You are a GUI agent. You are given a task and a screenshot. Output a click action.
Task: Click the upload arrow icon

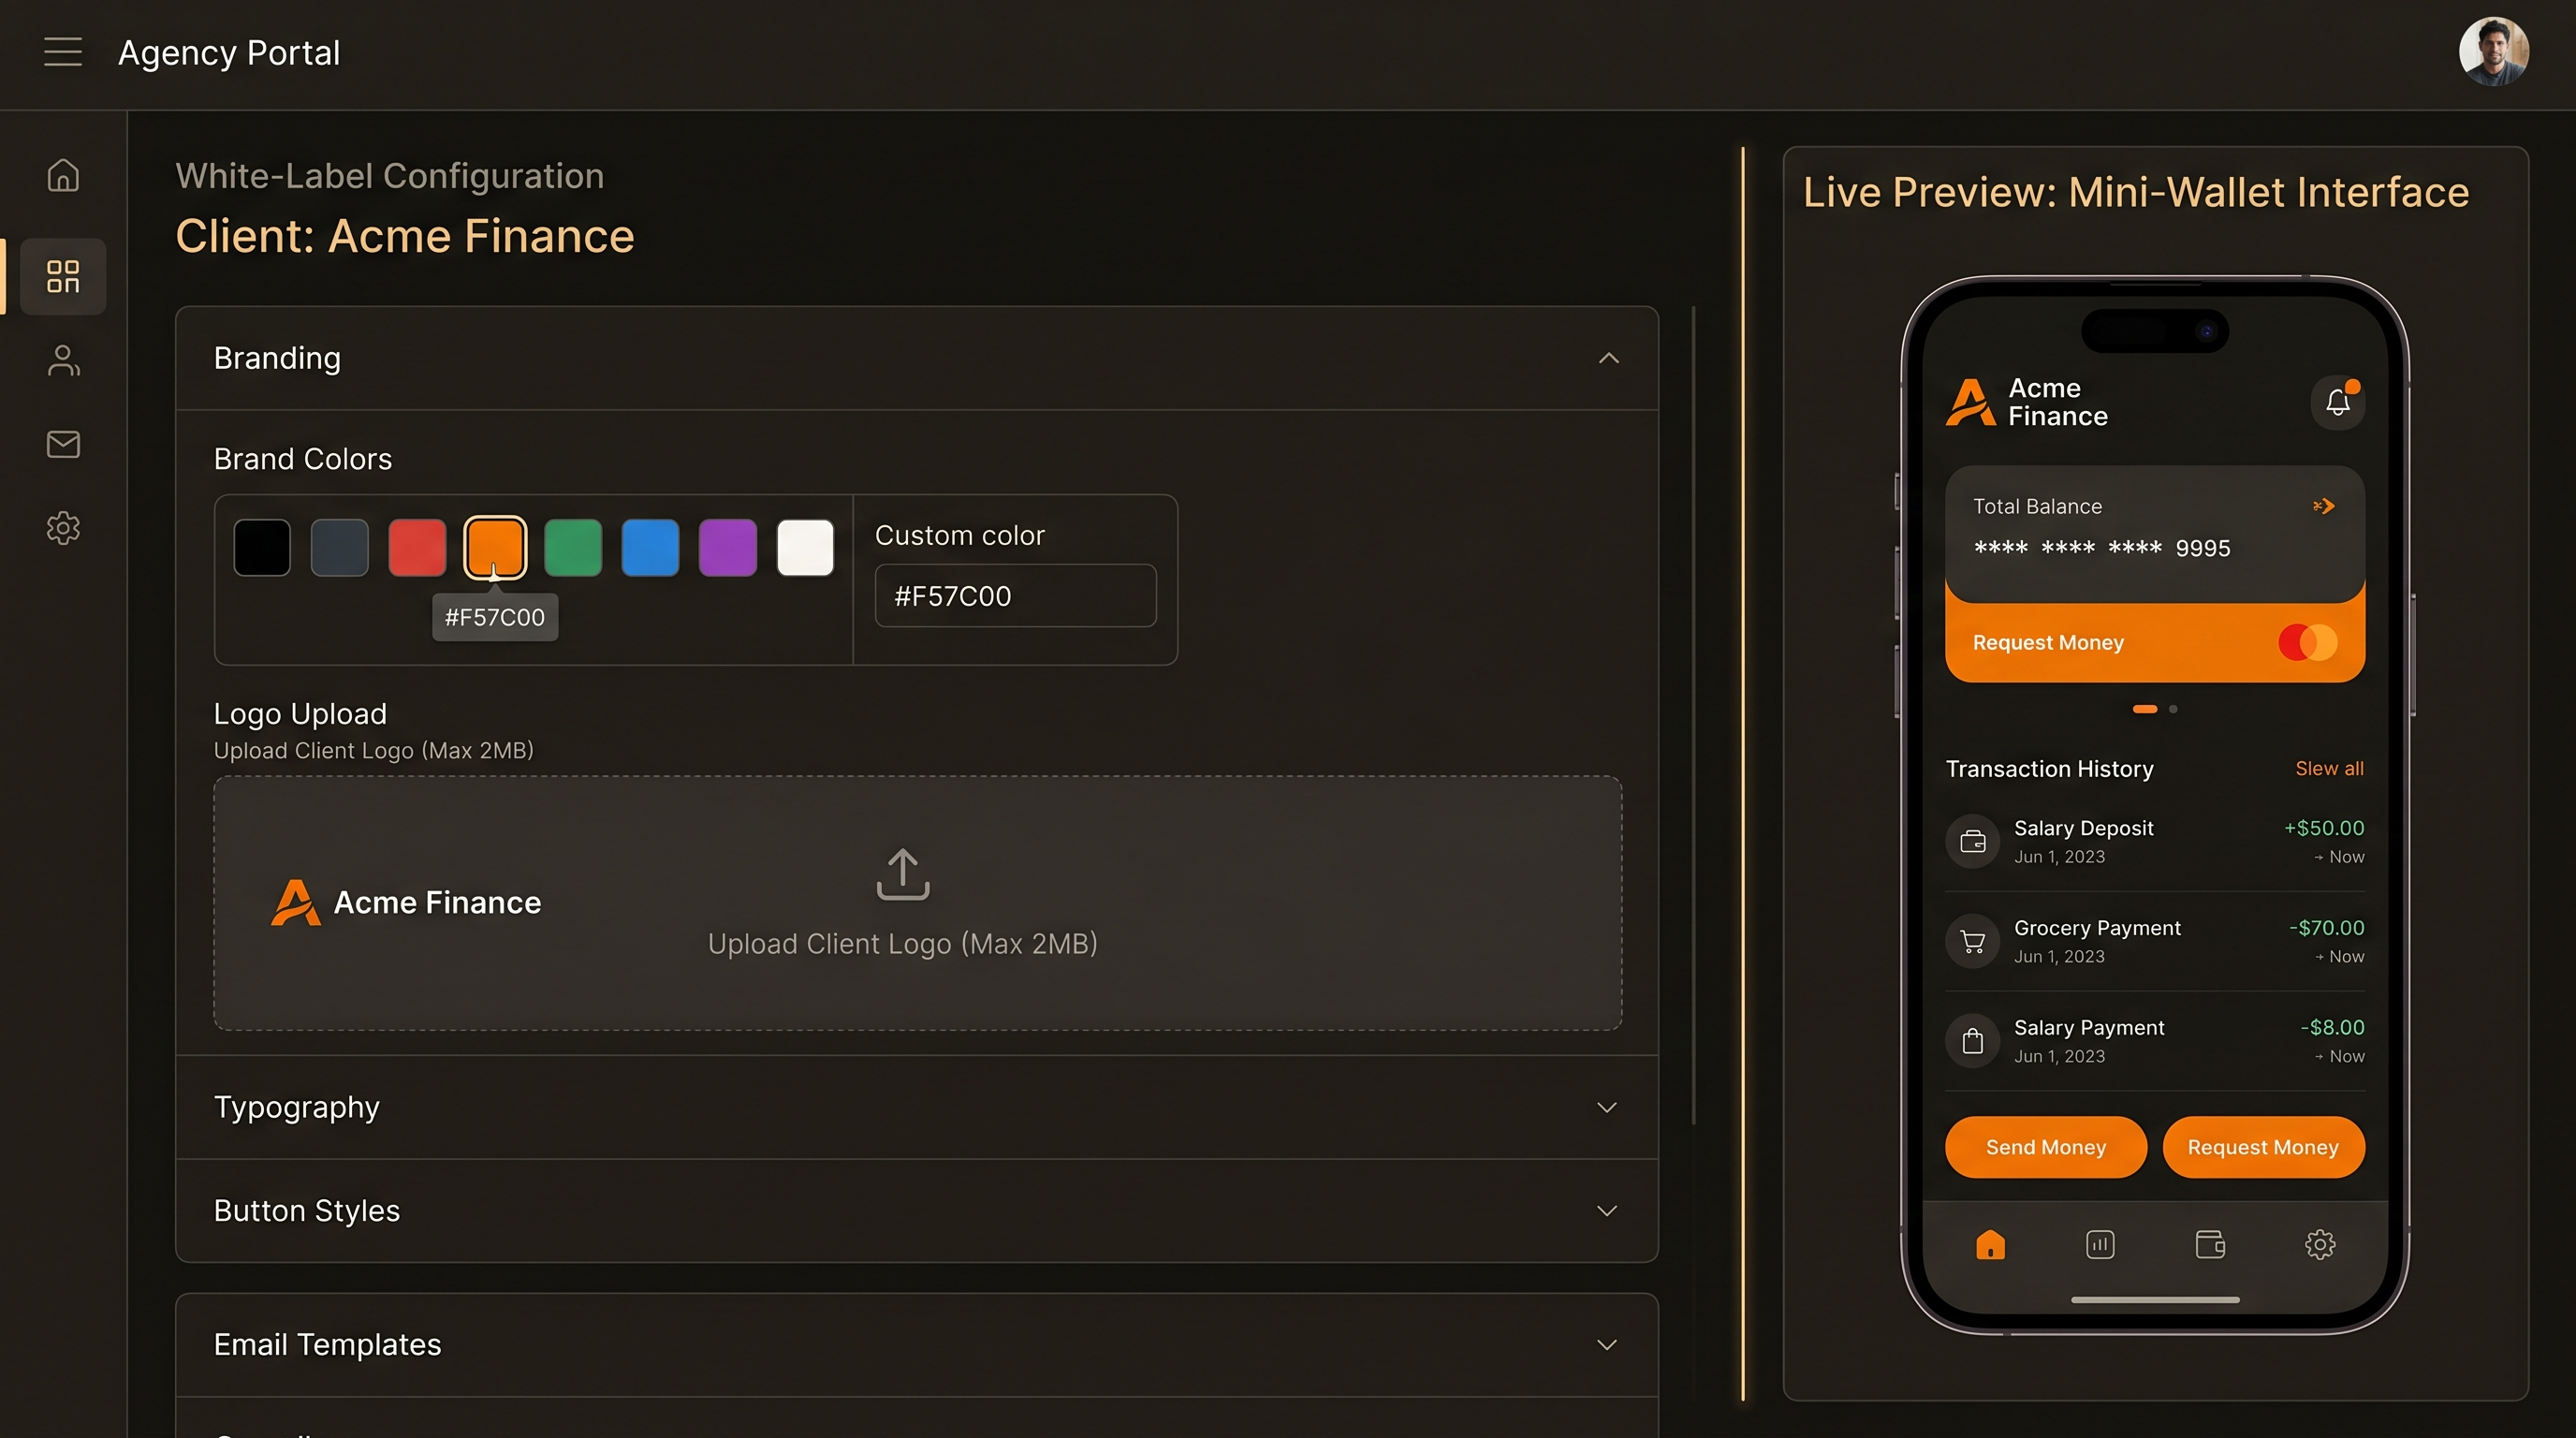[902, 874]
